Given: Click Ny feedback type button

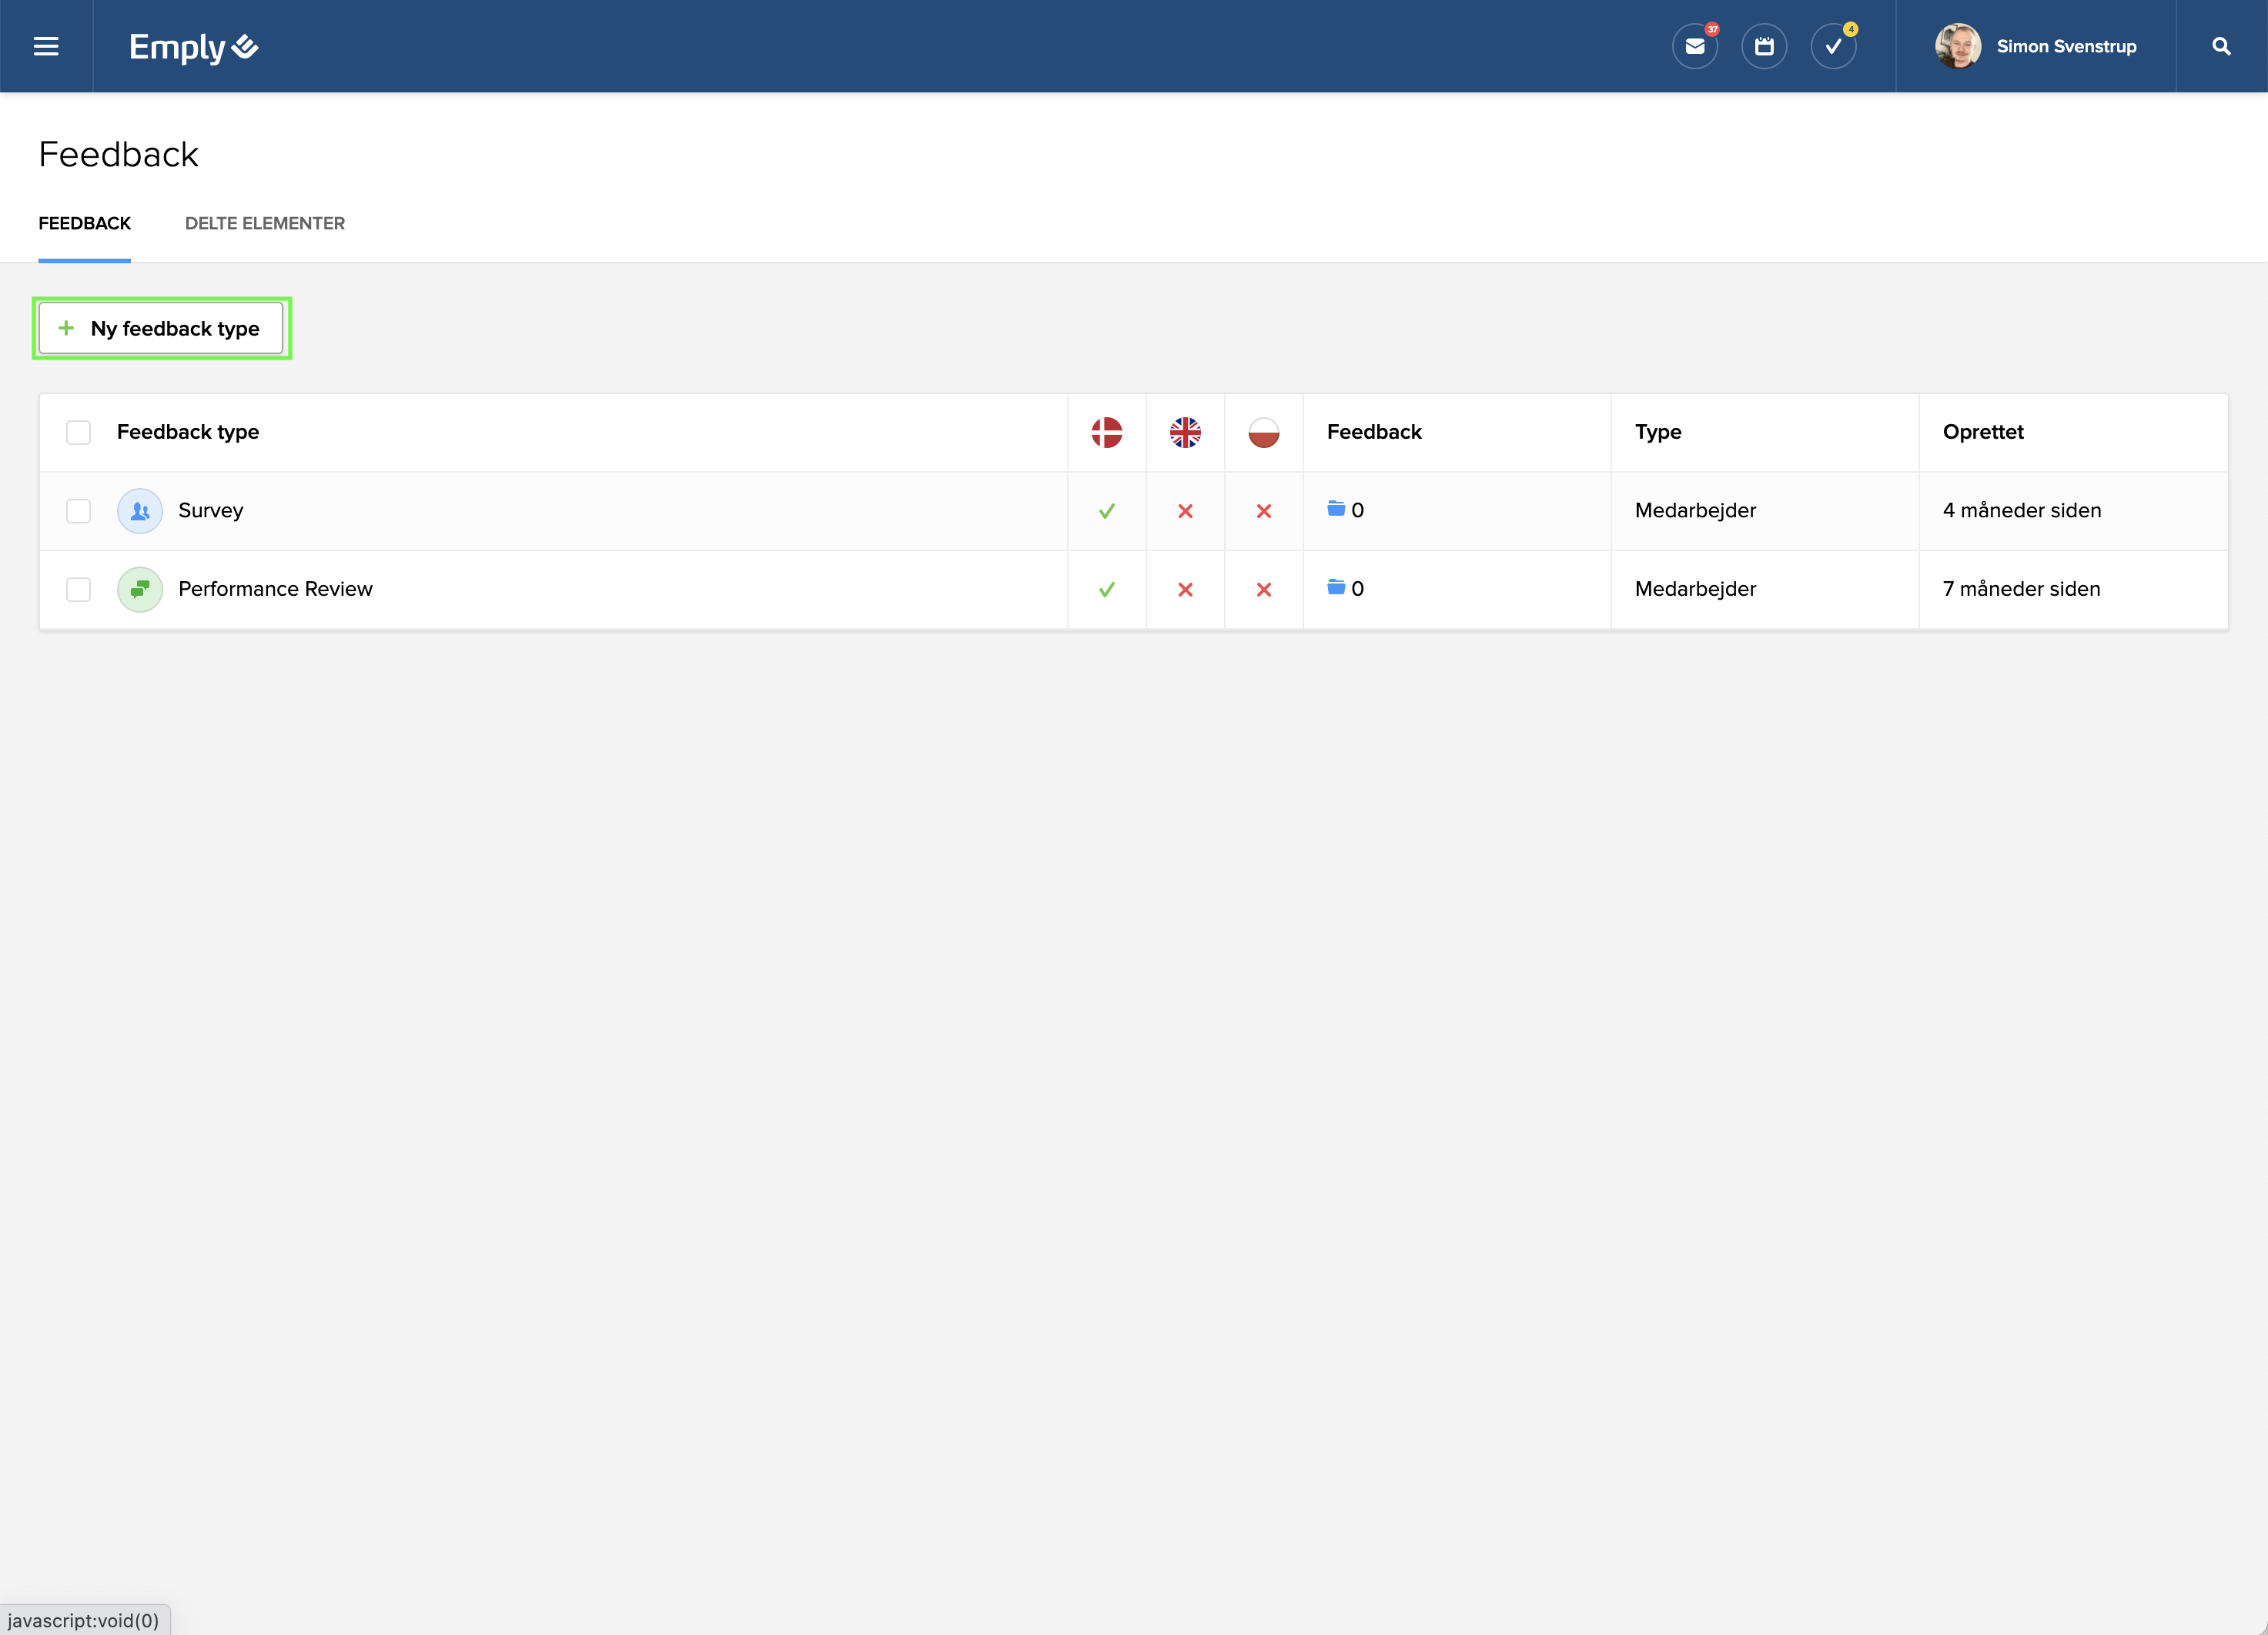Looking at the screenshot, I should click(x=161, y=328).
